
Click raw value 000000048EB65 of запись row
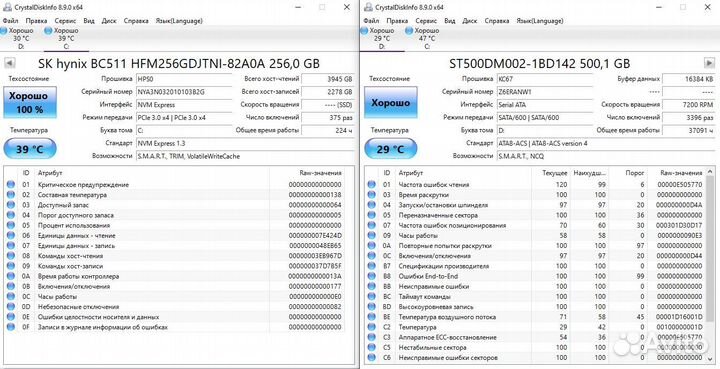coord(315,246)
